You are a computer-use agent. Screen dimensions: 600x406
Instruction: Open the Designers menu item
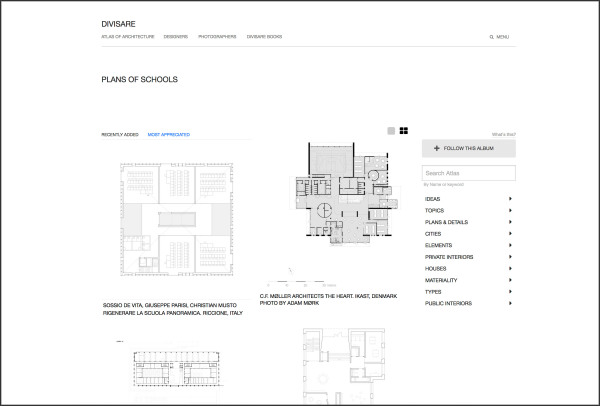tap(176, 36)
